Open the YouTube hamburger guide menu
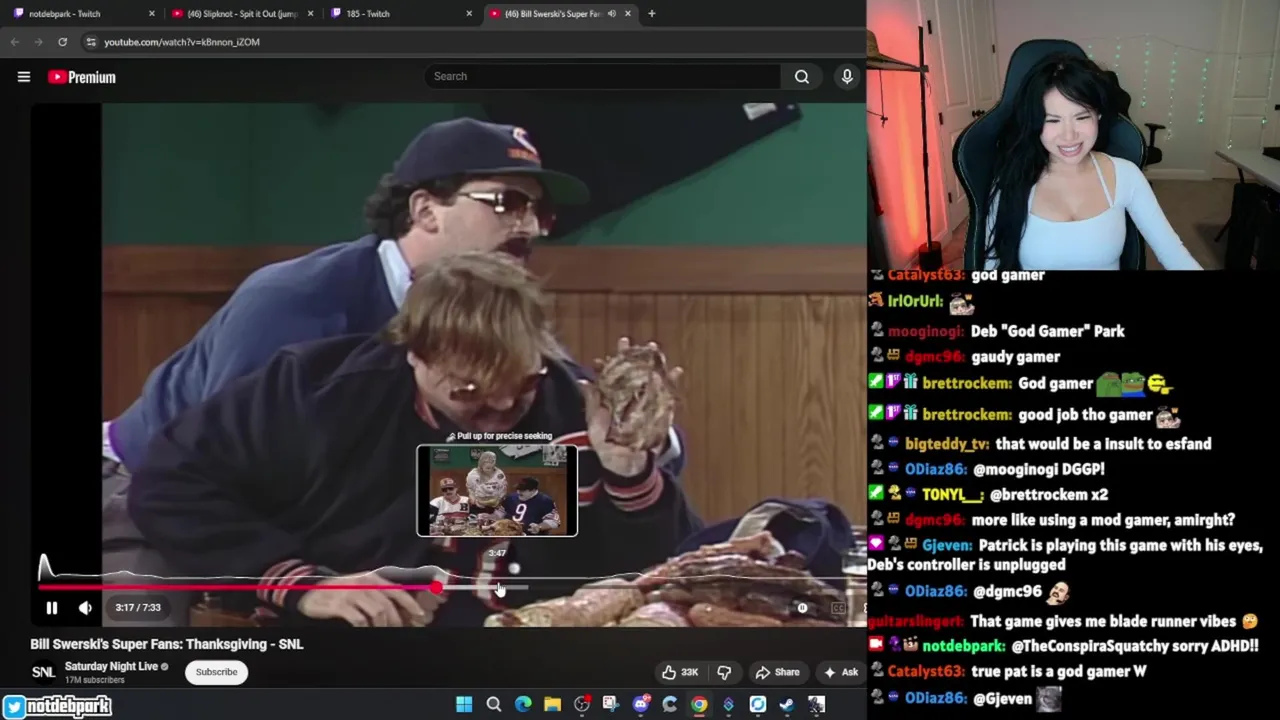The image size is (1280, 720). click(24, 77)
